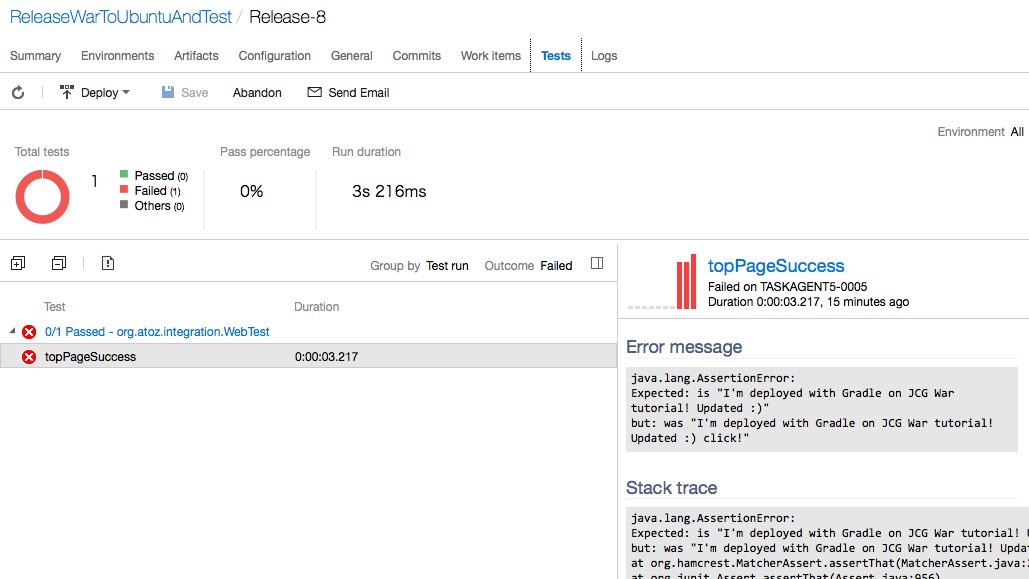Collapse the org.atoz.integration.WebTest test run
1029x579 pixels.
pos(12,332)
